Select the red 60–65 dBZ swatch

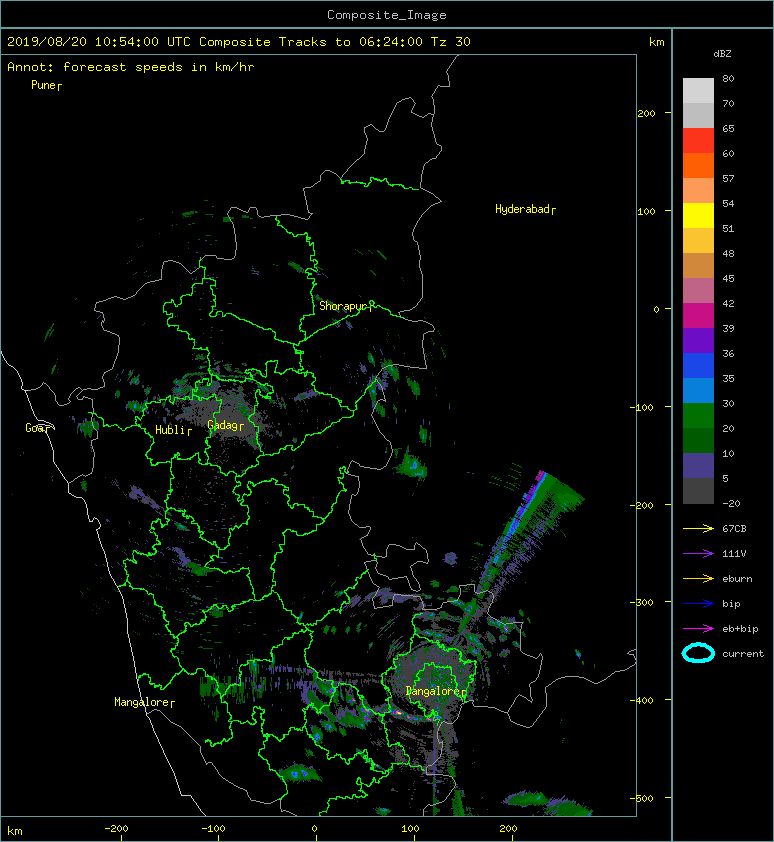pyautogui.click(x=698, y=141)
